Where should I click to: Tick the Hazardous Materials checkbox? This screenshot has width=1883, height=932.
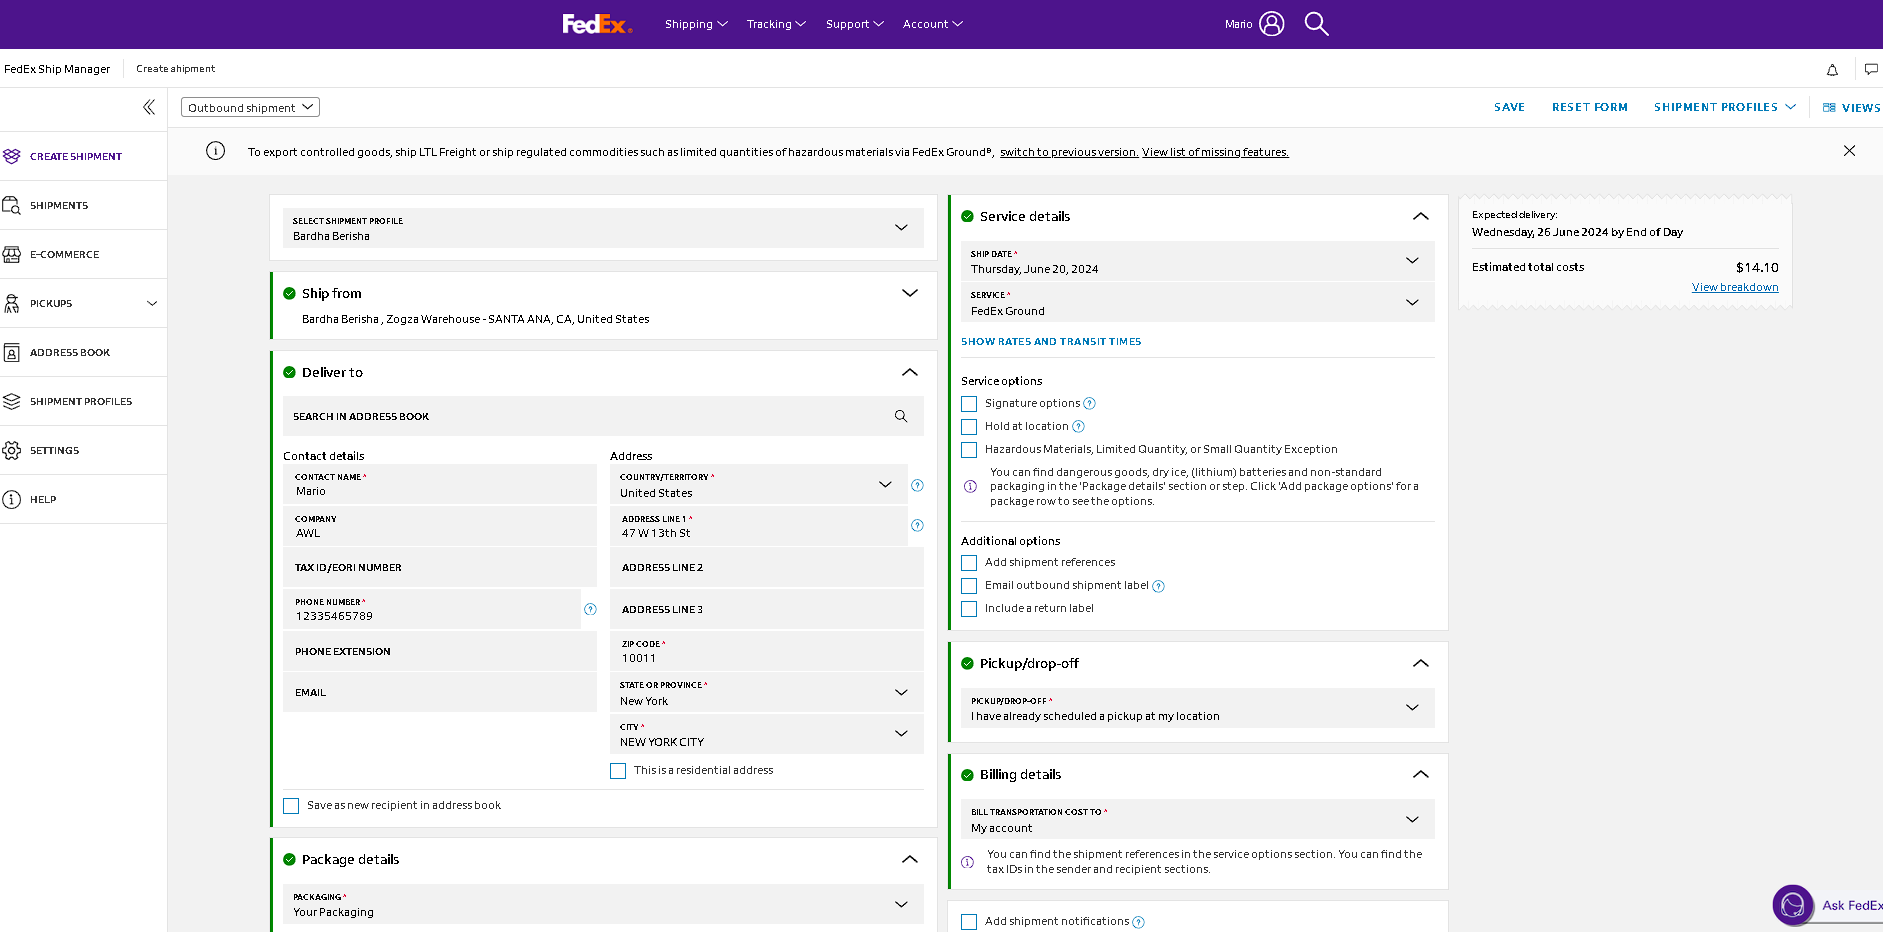[x=969, y=450]
